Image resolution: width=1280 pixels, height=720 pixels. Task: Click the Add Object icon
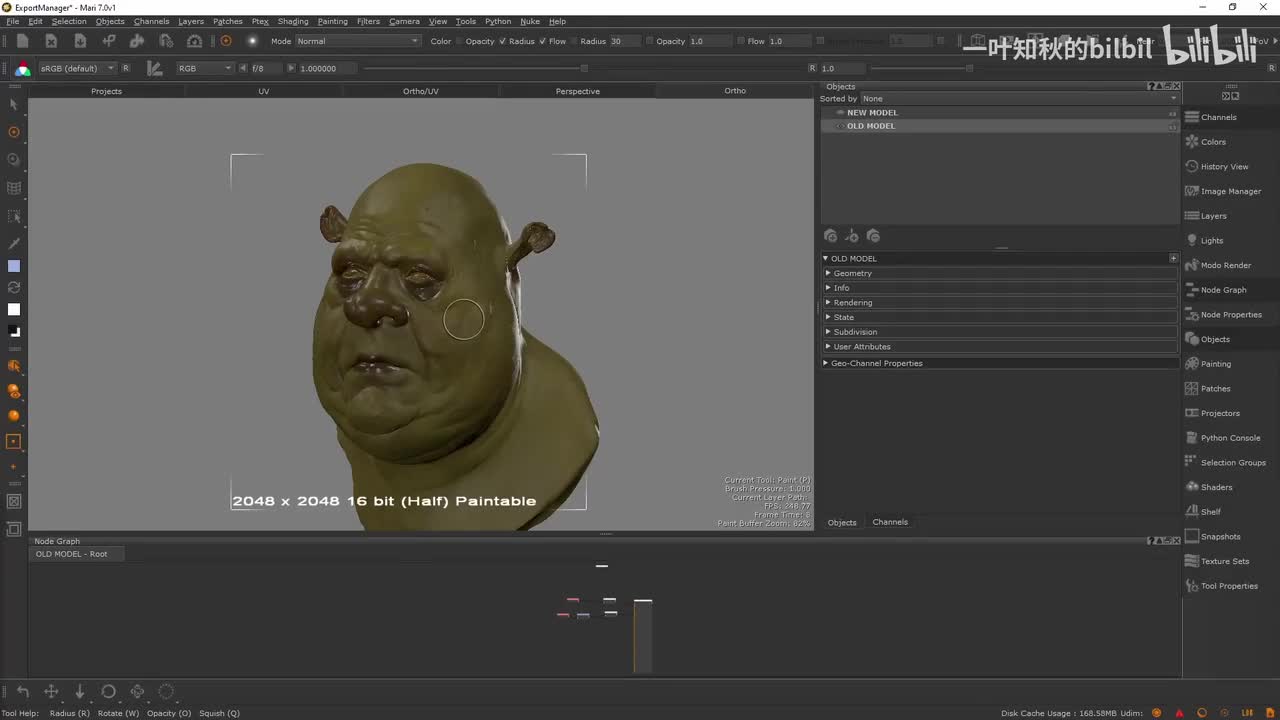830,236
